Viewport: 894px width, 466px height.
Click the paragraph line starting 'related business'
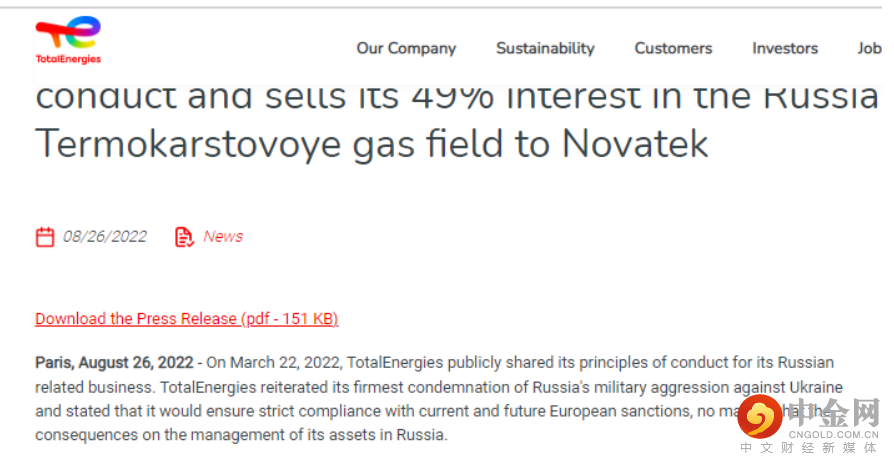(x=438, y=386)
